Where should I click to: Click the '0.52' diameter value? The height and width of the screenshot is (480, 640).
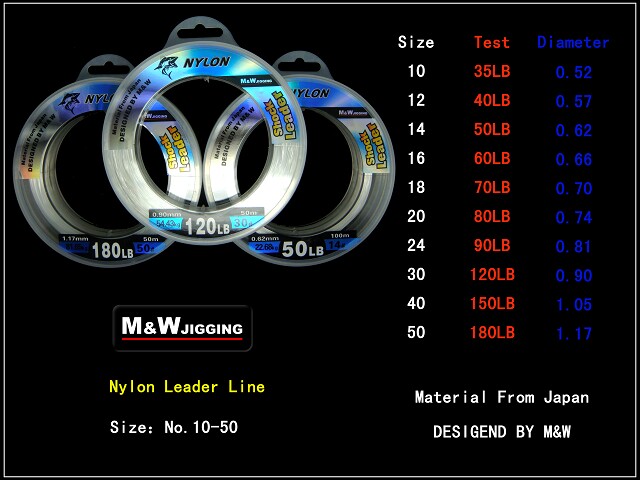pos(573,73)
